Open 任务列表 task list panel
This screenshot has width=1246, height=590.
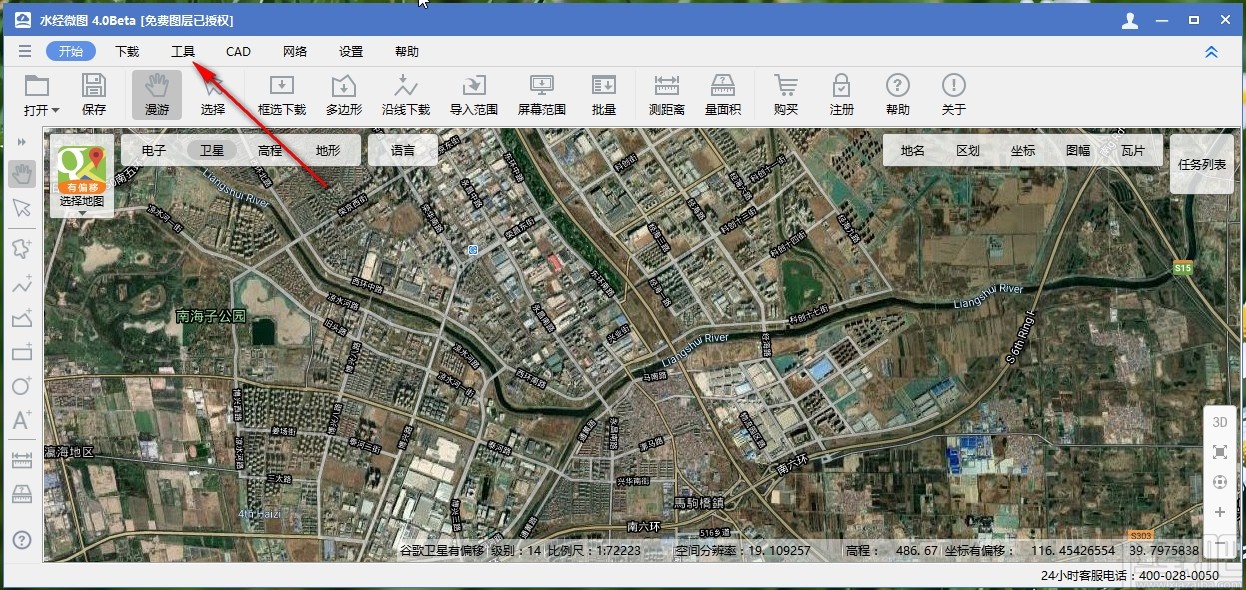pyautogui.click(x=1202, y=164)
